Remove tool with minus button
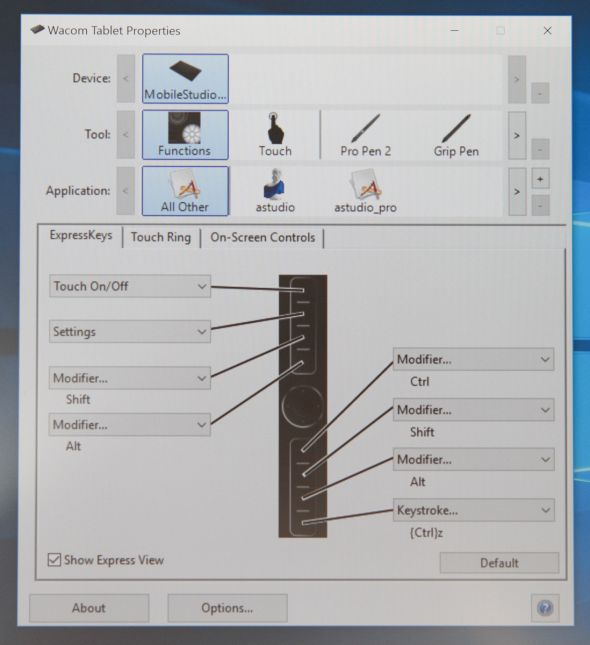Viewport: 590px width, 645px height. point(540,149)
